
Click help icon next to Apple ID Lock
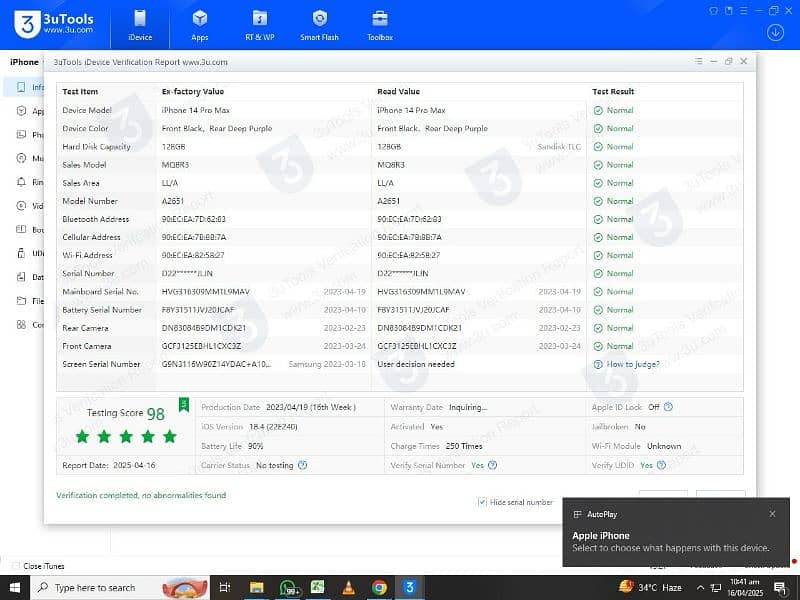[668, 407]
